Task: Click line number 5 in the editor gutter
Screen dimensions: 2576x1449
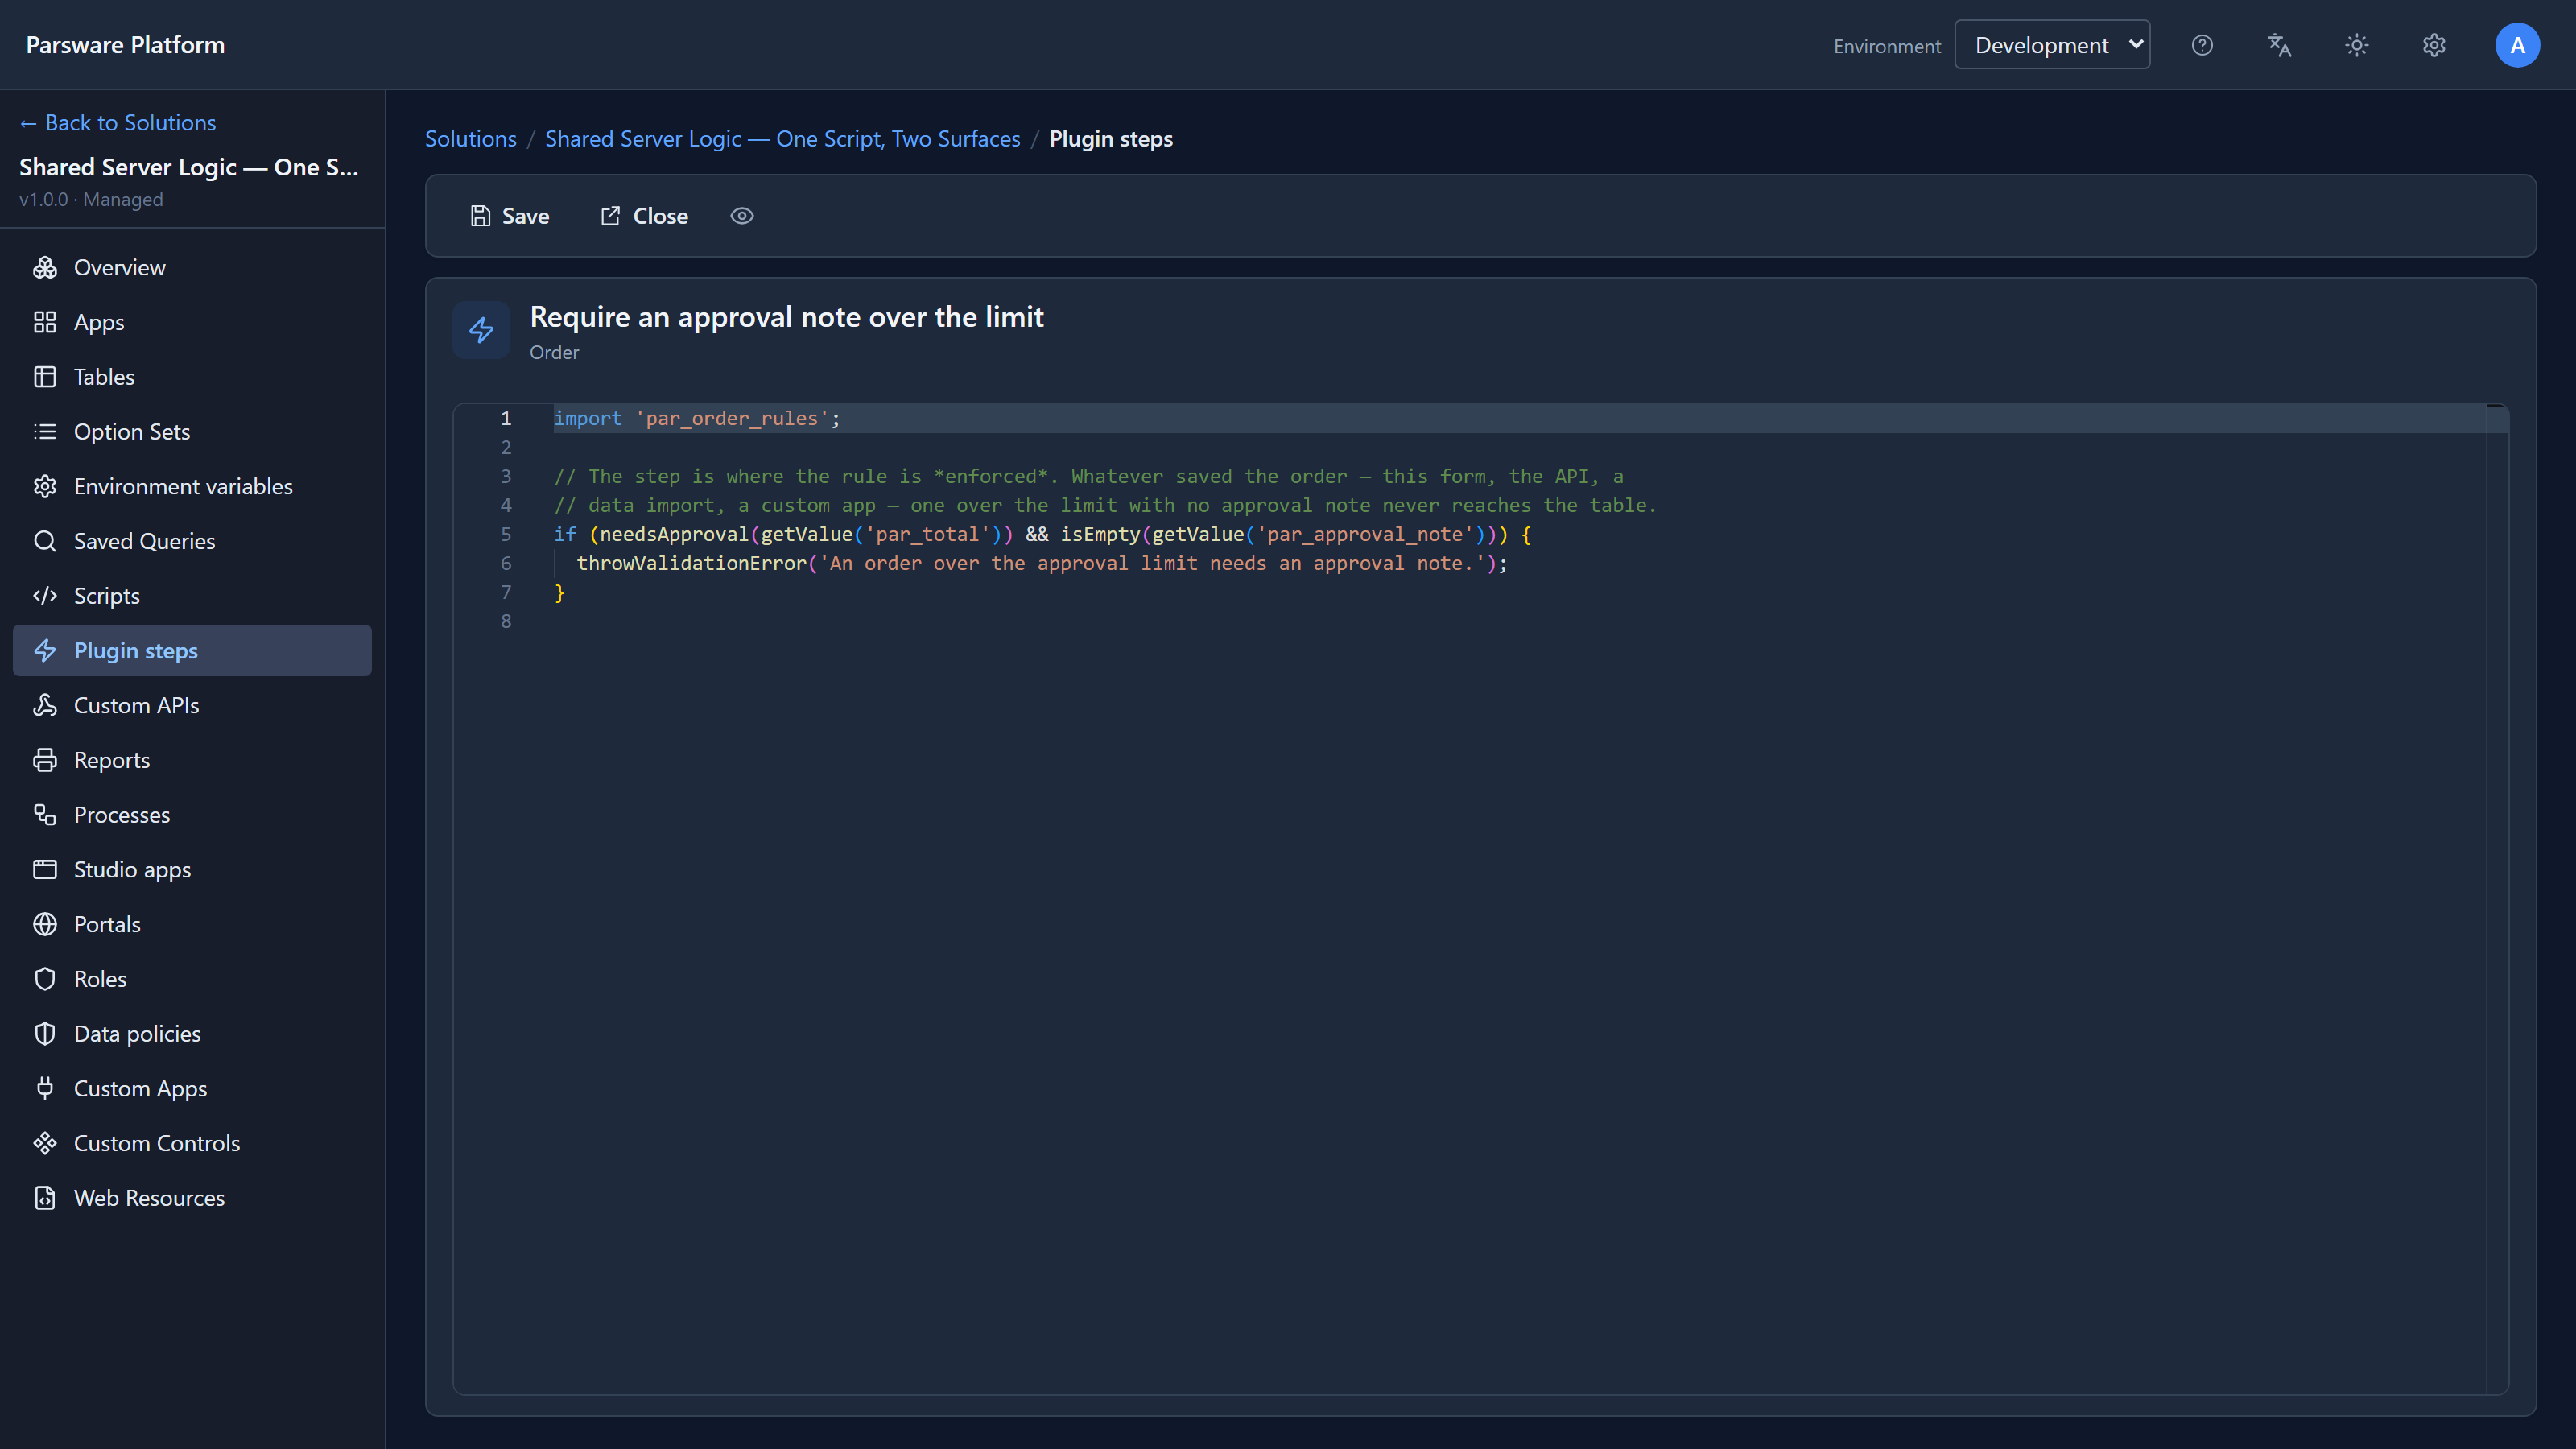Action: pyautogui.click(x=506, y=534)
